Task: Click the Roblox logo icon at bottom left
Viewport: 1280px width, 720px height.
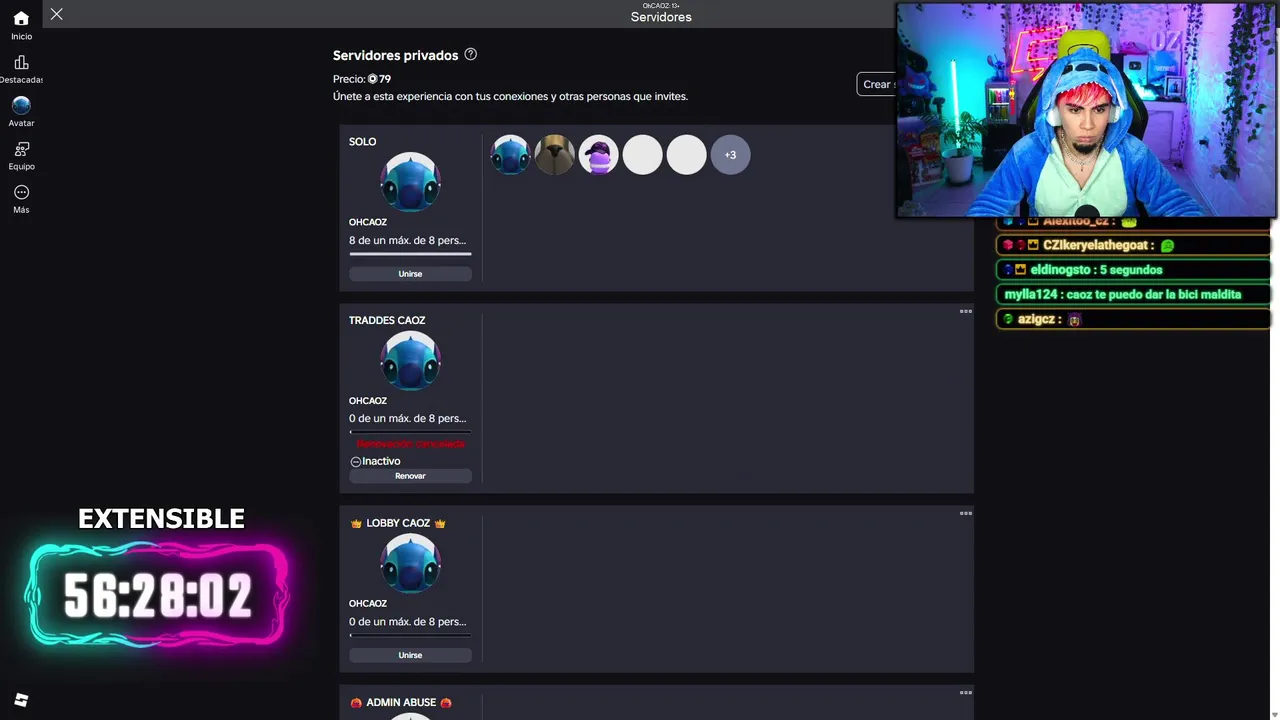Action: (x=21, y=700)
